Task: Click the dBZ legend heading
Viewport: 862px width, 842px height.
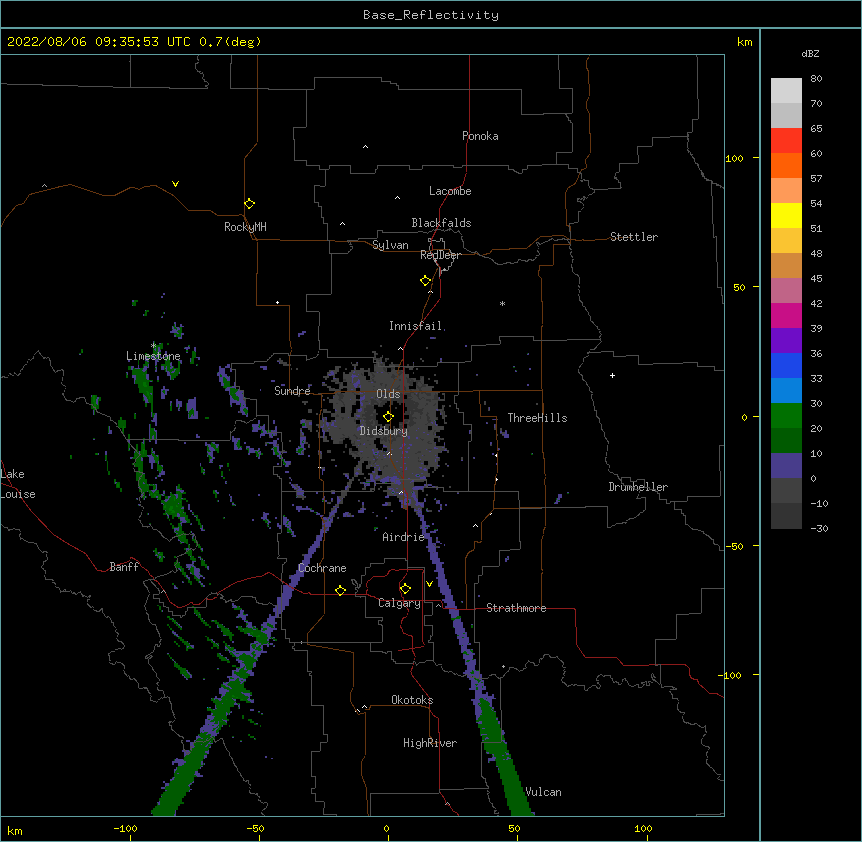Action: tap(810, 53)
